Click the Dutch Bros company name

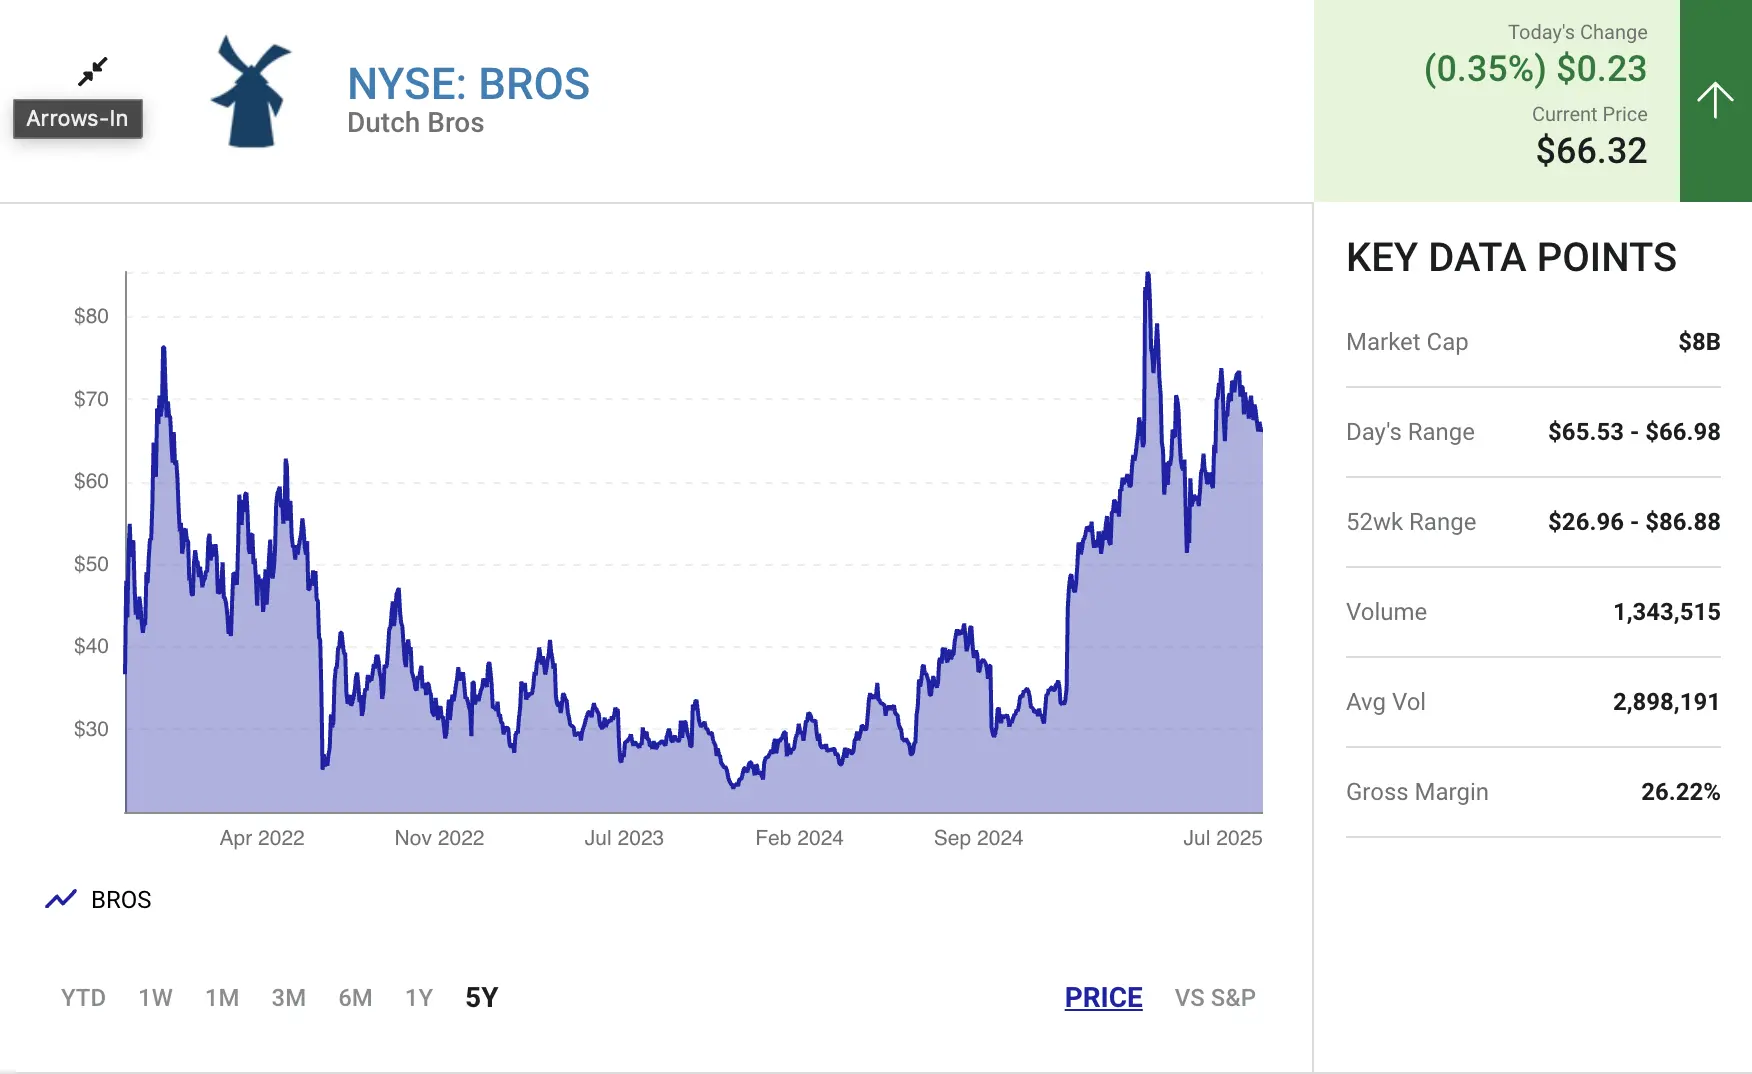[415, 123]
